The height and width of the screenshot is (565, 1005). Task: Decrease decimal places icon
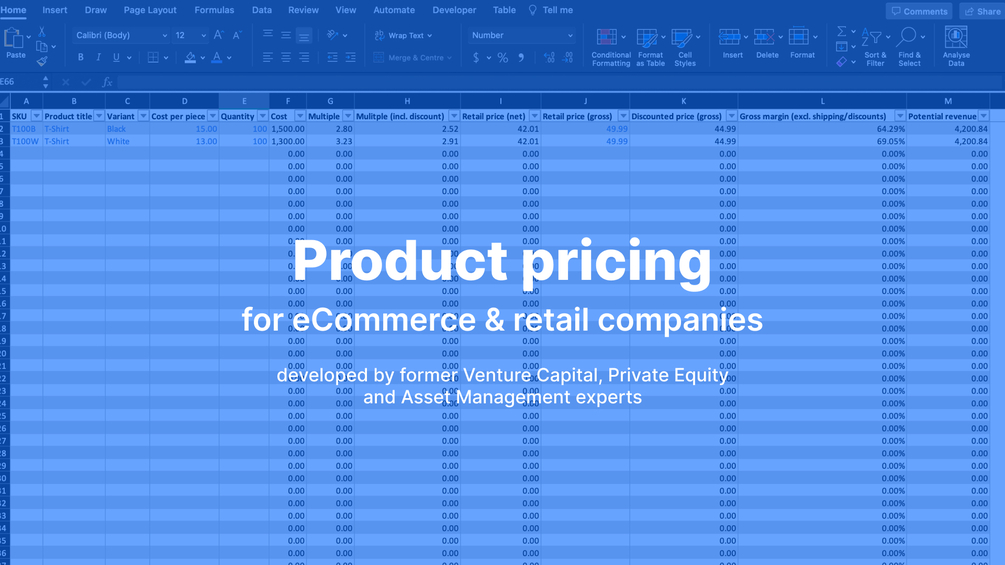(568, 58)
